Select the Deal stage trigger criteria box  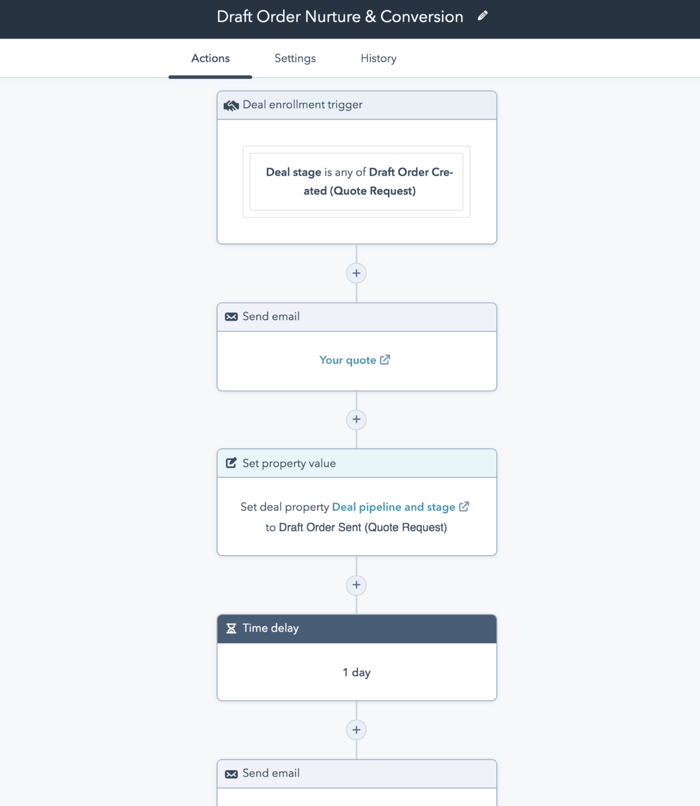(356, 181)
